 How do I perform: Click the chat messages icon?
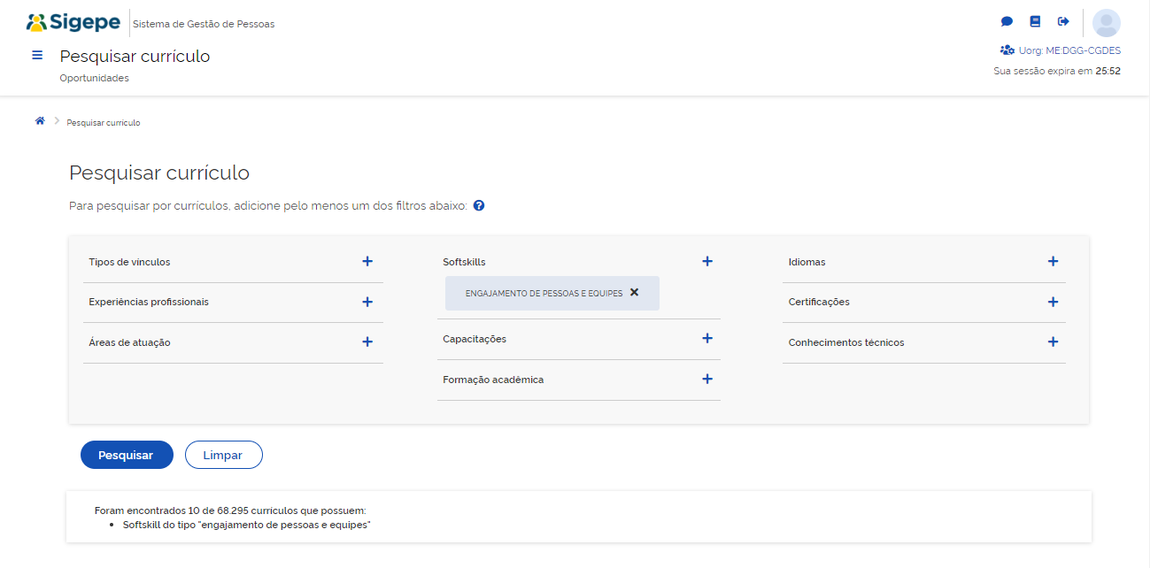click(x=1007, y=22)
